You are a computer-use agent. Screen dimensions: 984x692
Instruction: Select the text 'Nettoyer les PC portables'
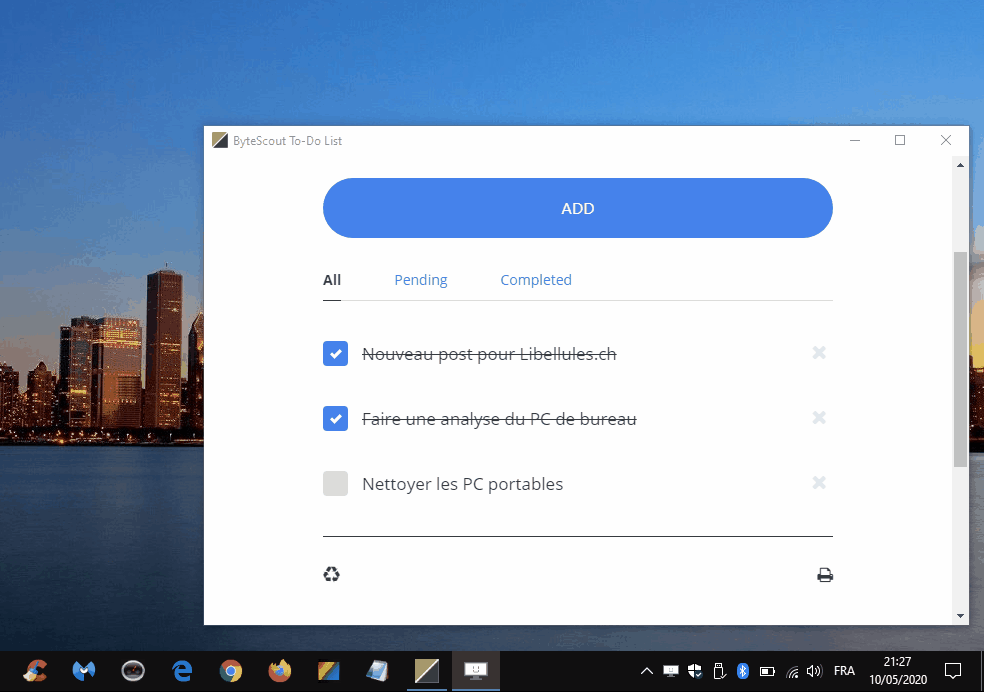[x=463, y=484]
